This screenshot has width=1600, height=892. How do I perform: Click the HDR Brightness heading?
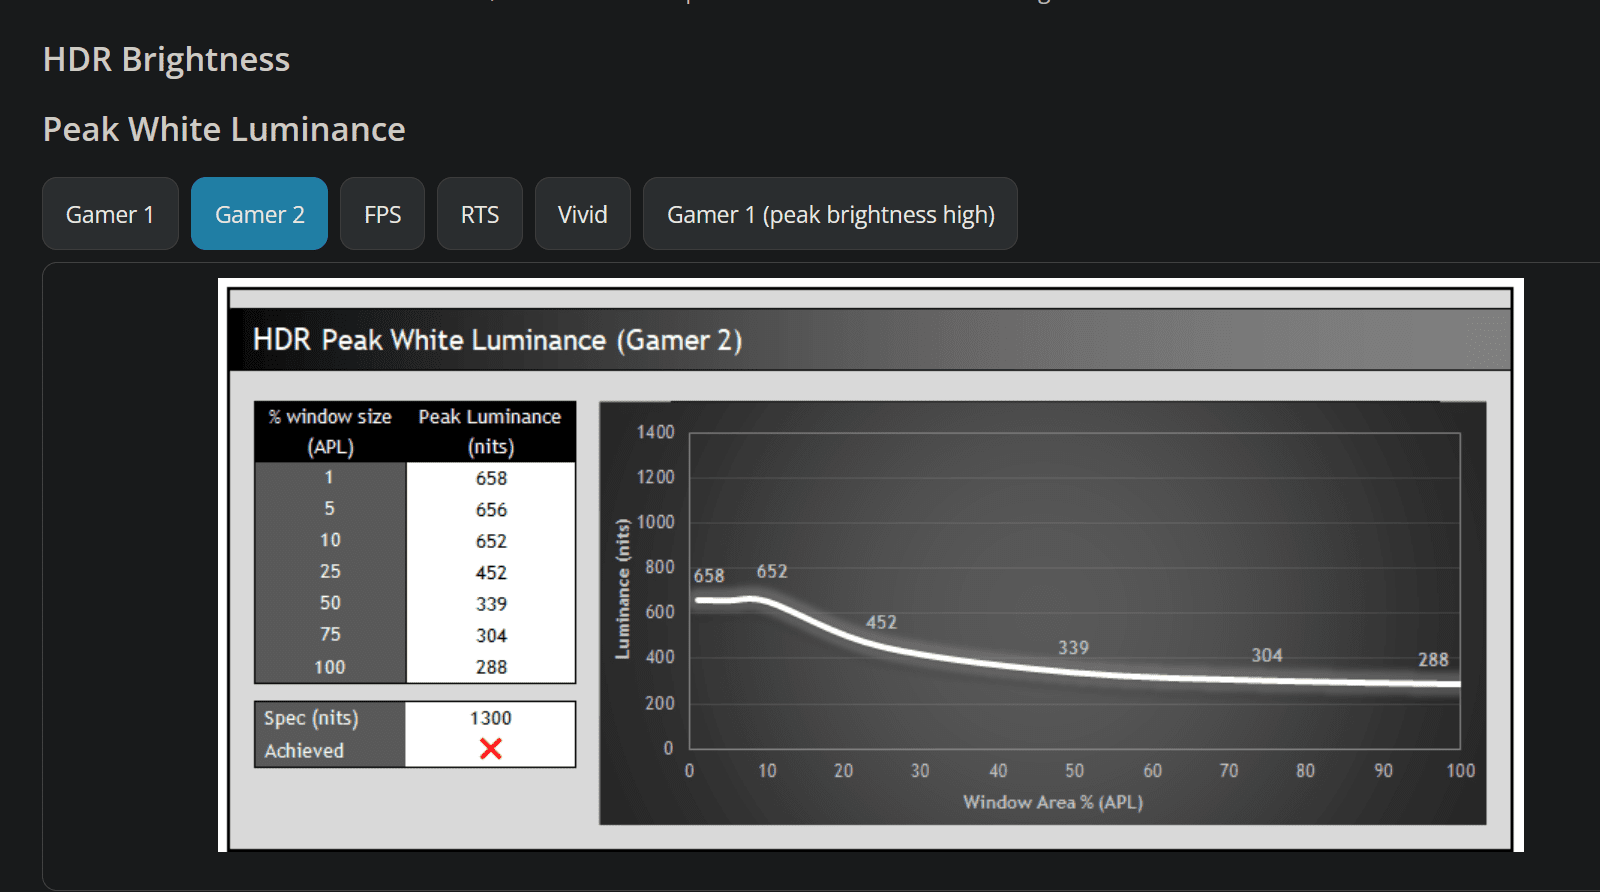coord(166,60)
